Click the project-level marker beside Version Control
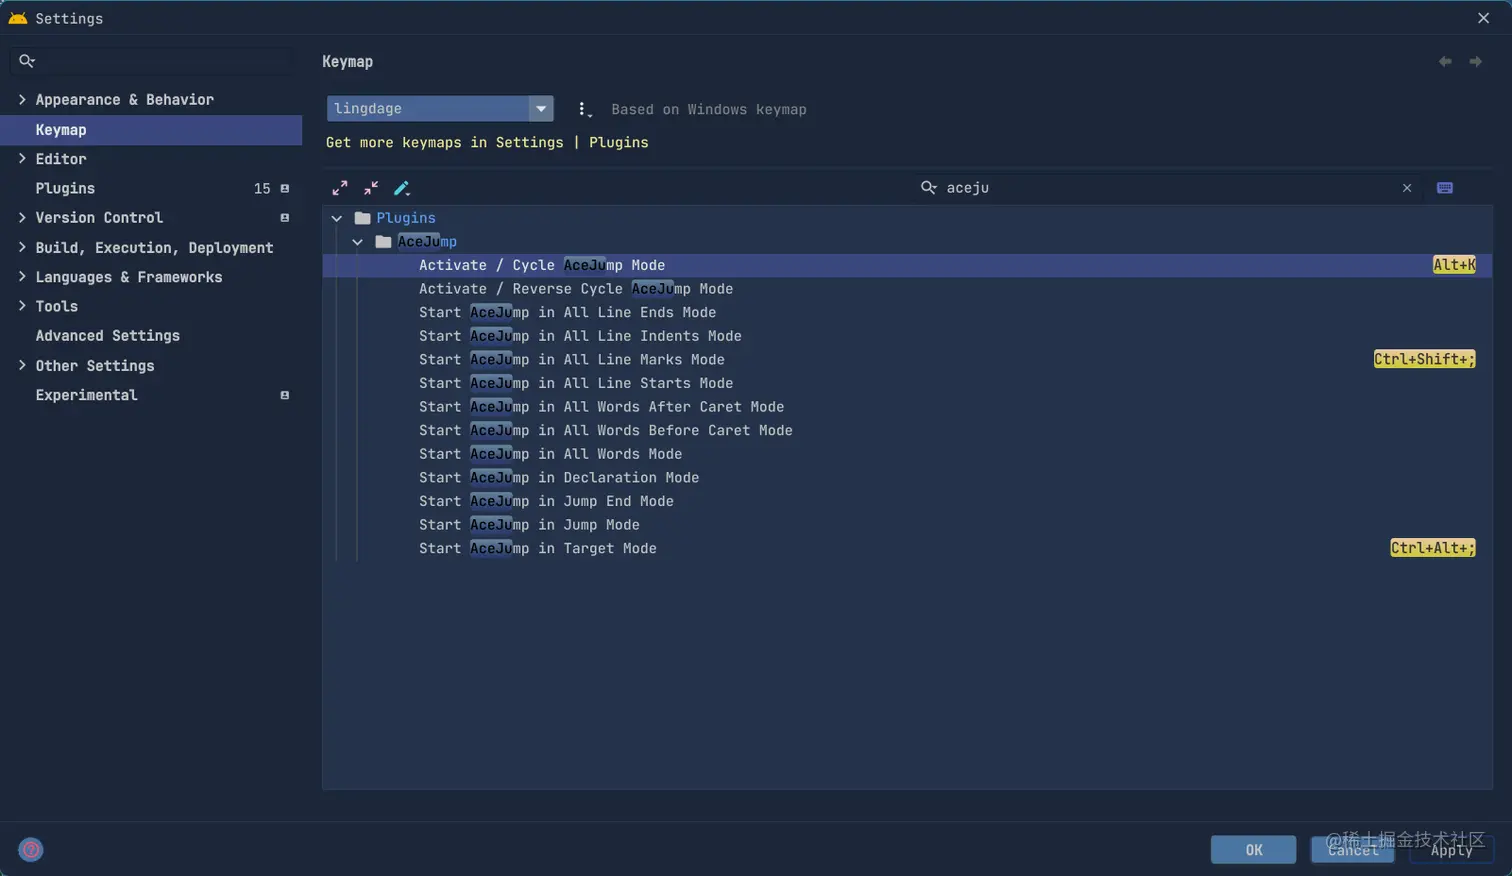Viewport: 1512px width, 876px height. (x=285, y=218)
